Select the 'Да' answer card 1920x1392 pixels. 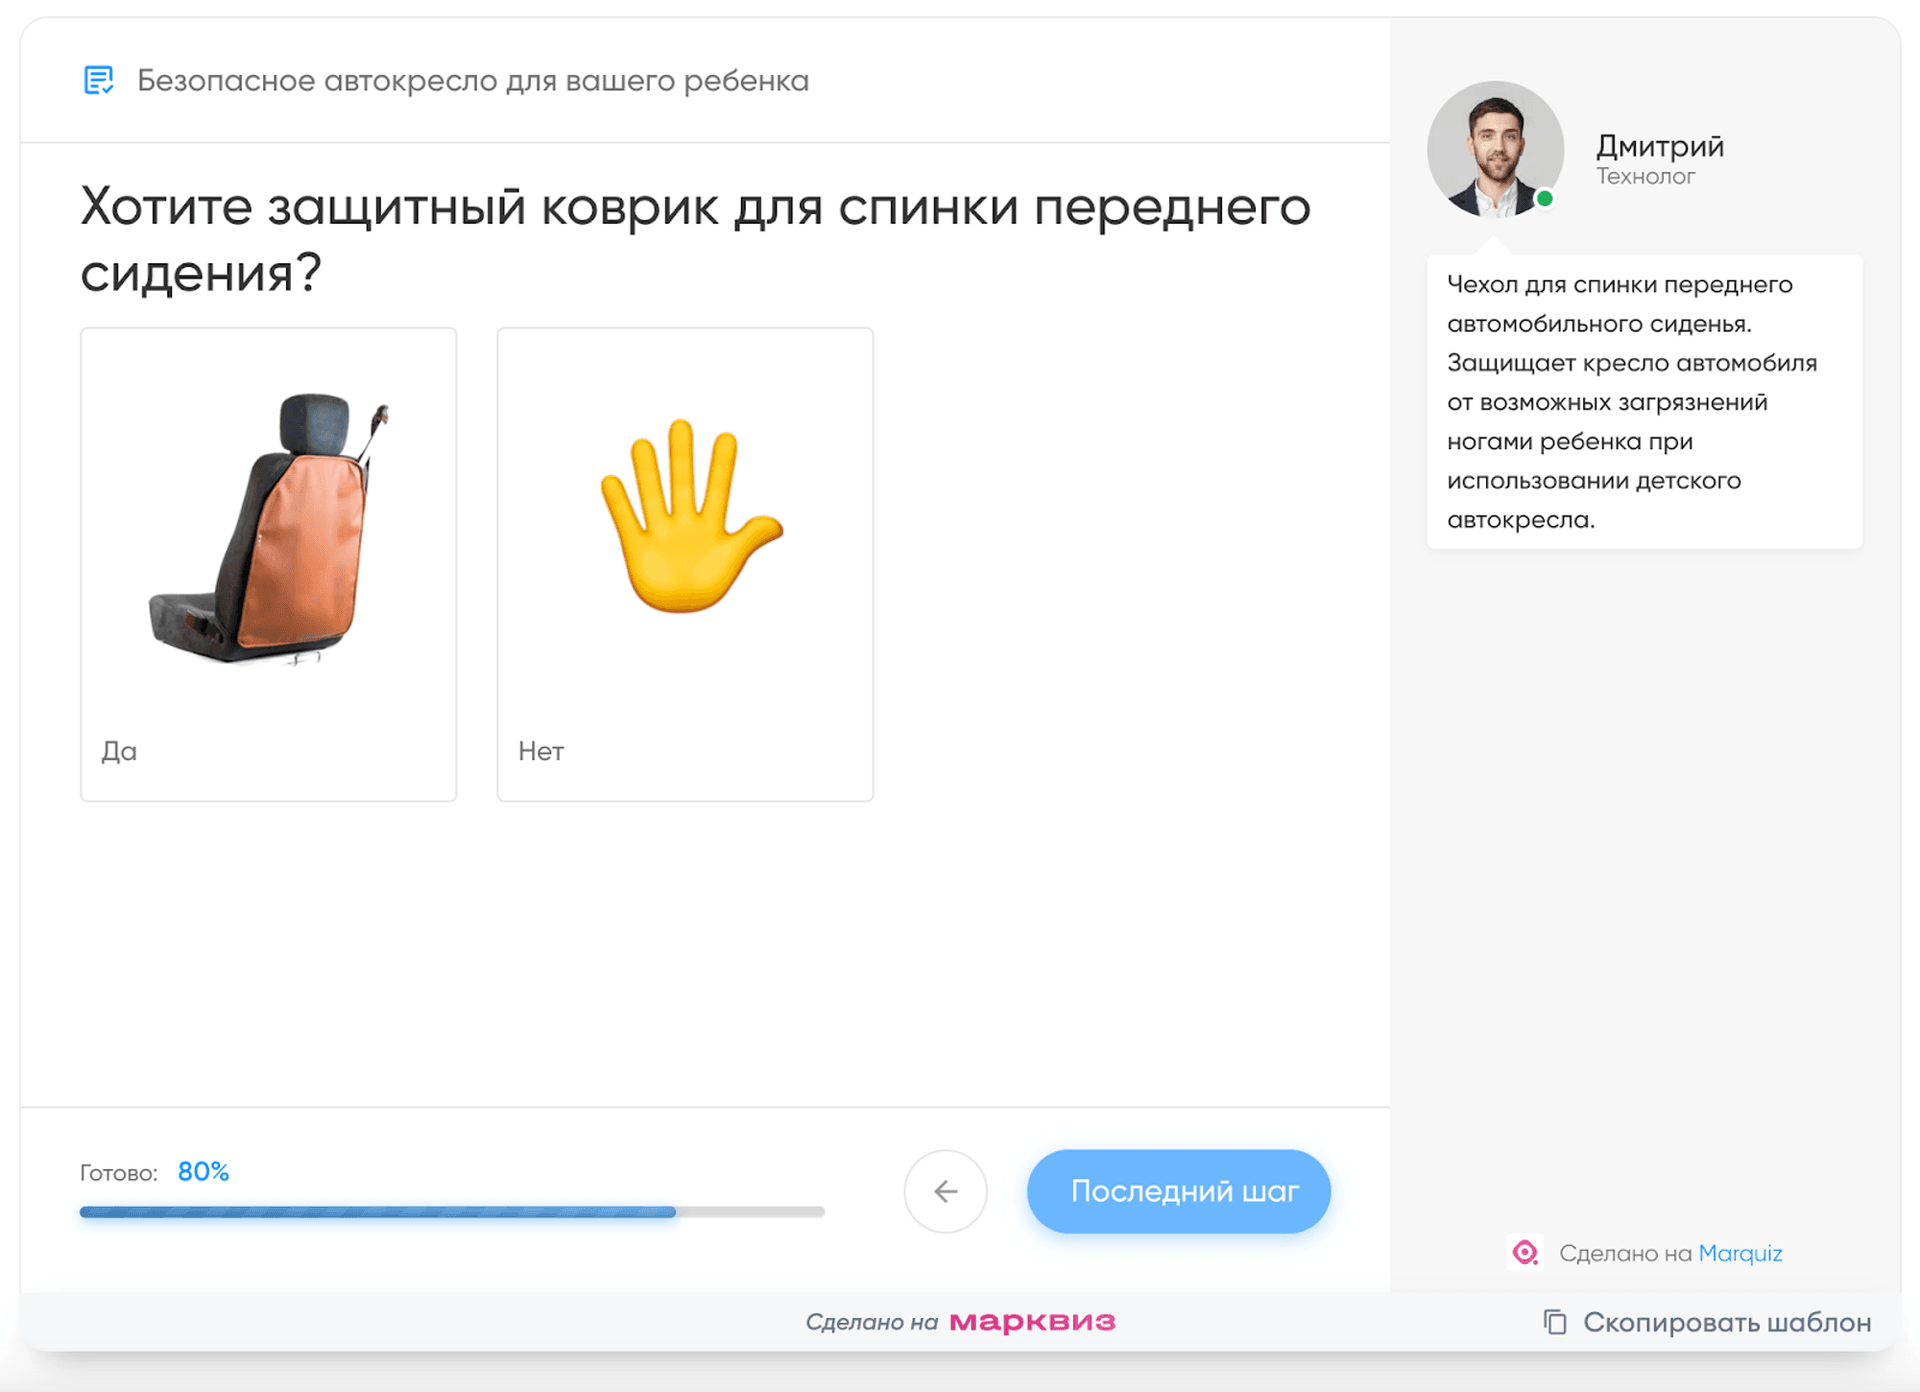click(268, 564)
